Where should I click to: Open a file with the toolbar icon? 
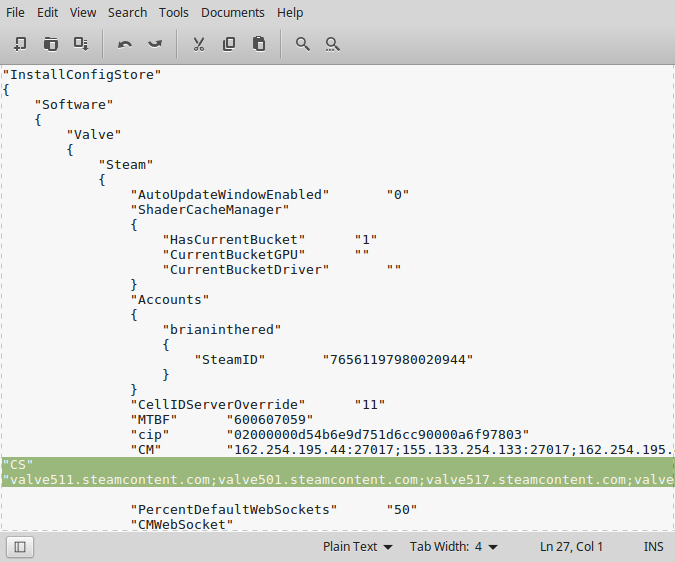click(50, 44)
